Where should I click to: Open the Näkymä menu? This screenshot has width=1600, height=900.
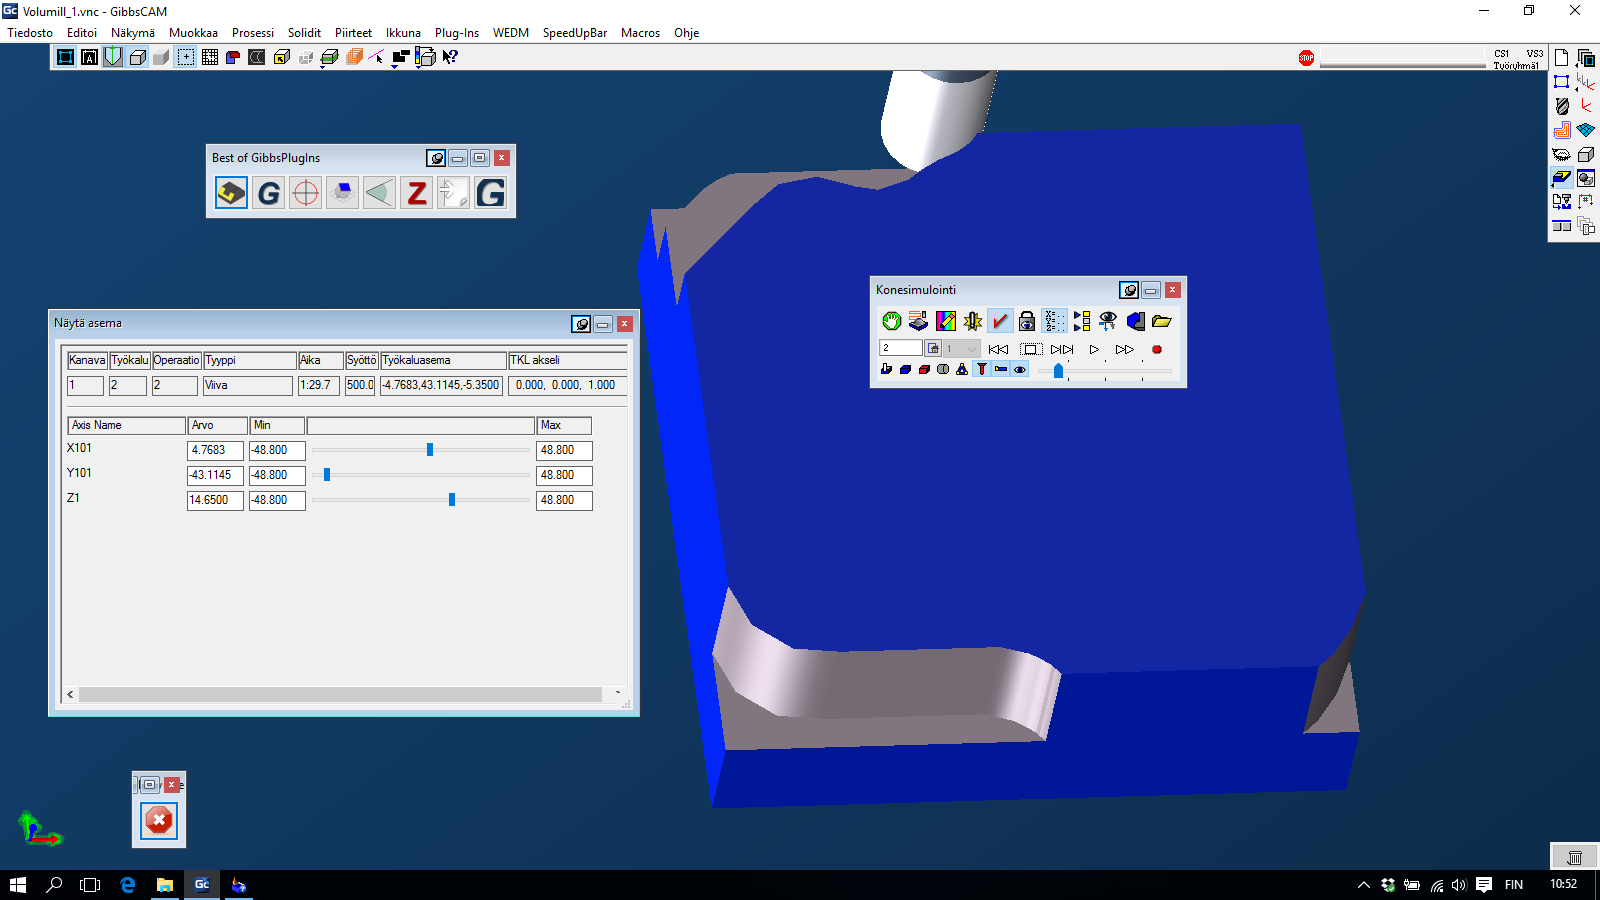coord(133,33)
